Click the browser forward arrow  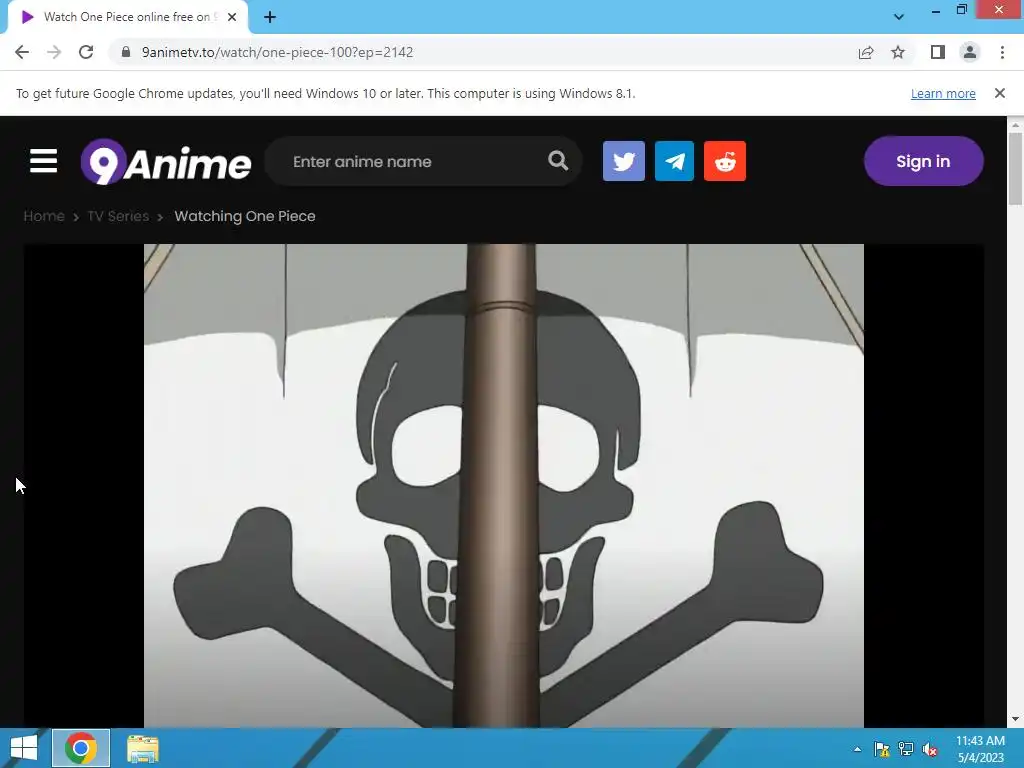54,52
